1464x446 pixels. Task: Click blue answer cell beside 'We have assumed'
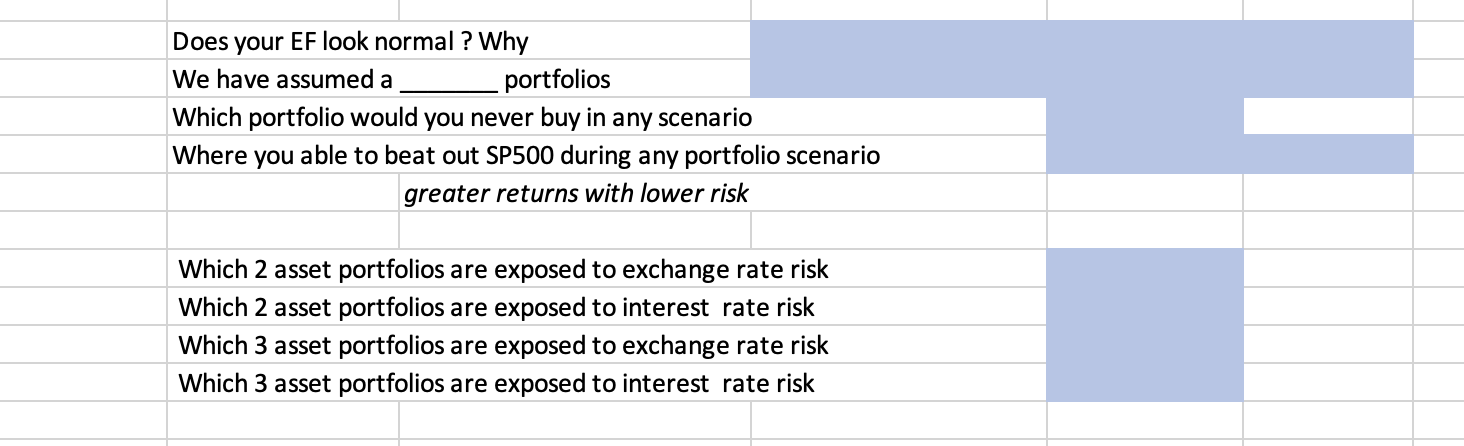pyautogui.click(x=1082, y=79)
